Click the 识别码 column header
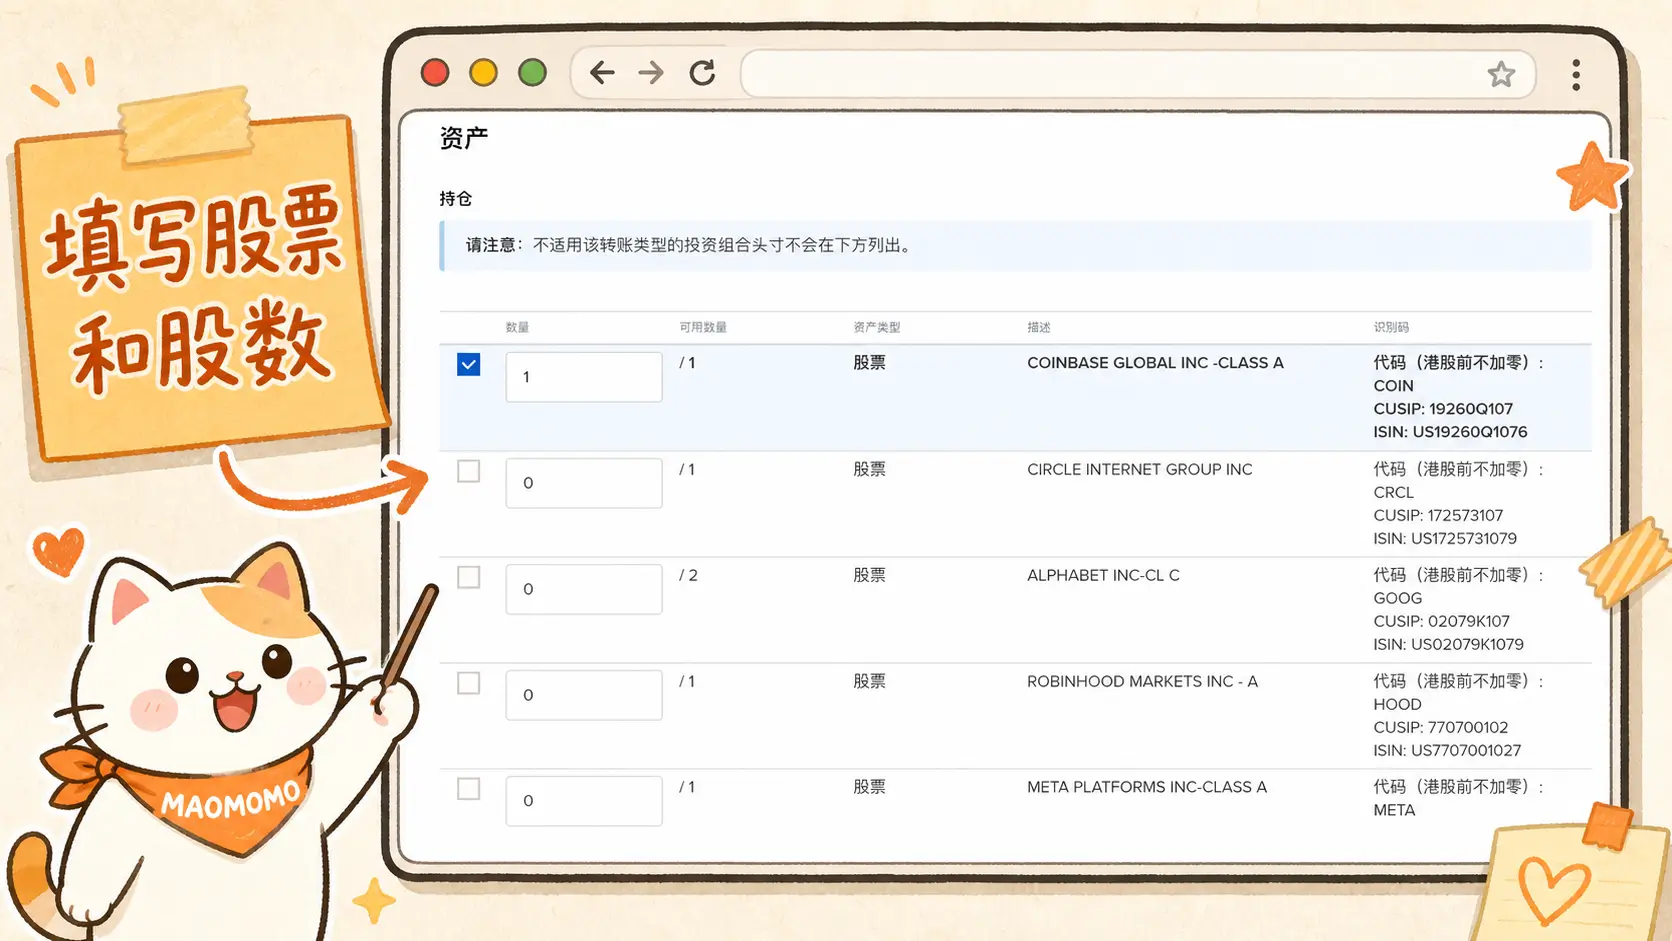Image resolution: width=1672 pixels, height=941 pixels. click(x=1391, y=327)
